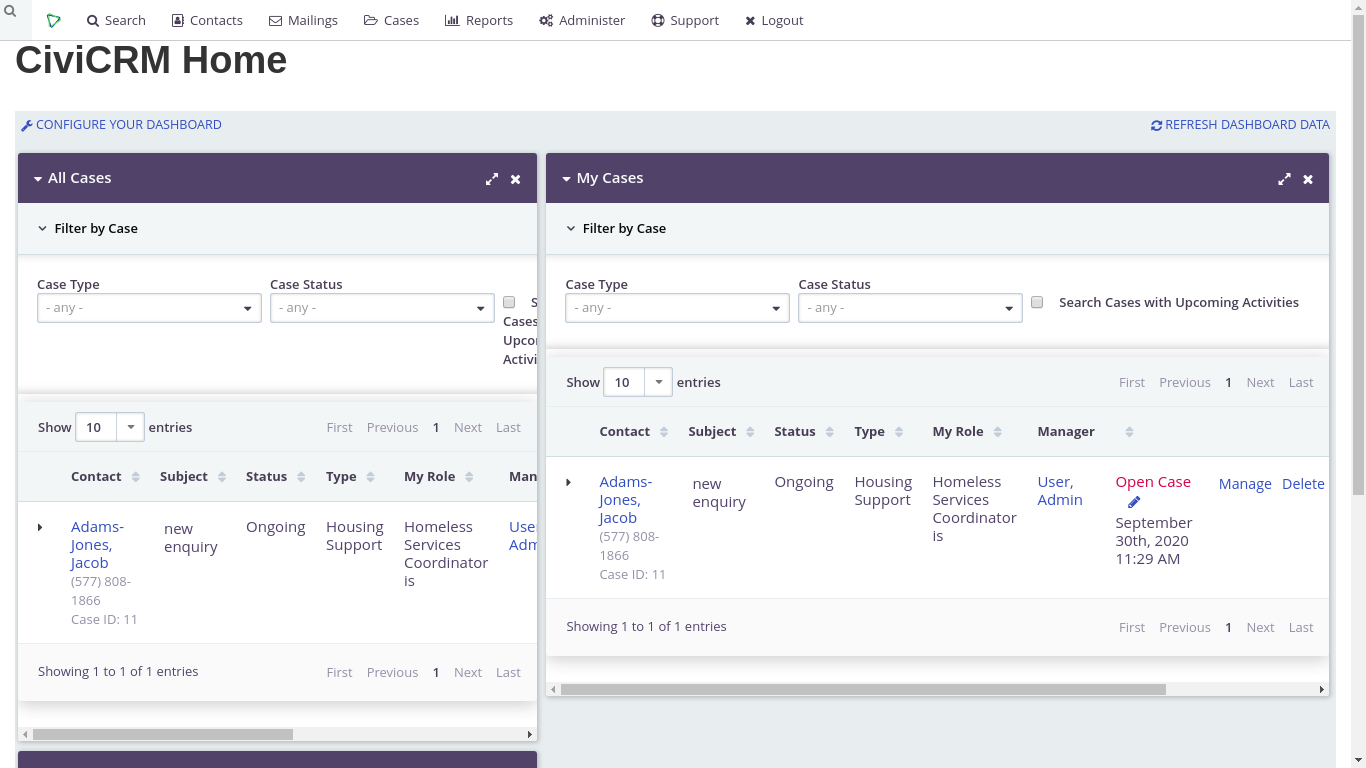
Task: Tick the upcoming activities checkbox in All Cases
Action: (509, 302)
